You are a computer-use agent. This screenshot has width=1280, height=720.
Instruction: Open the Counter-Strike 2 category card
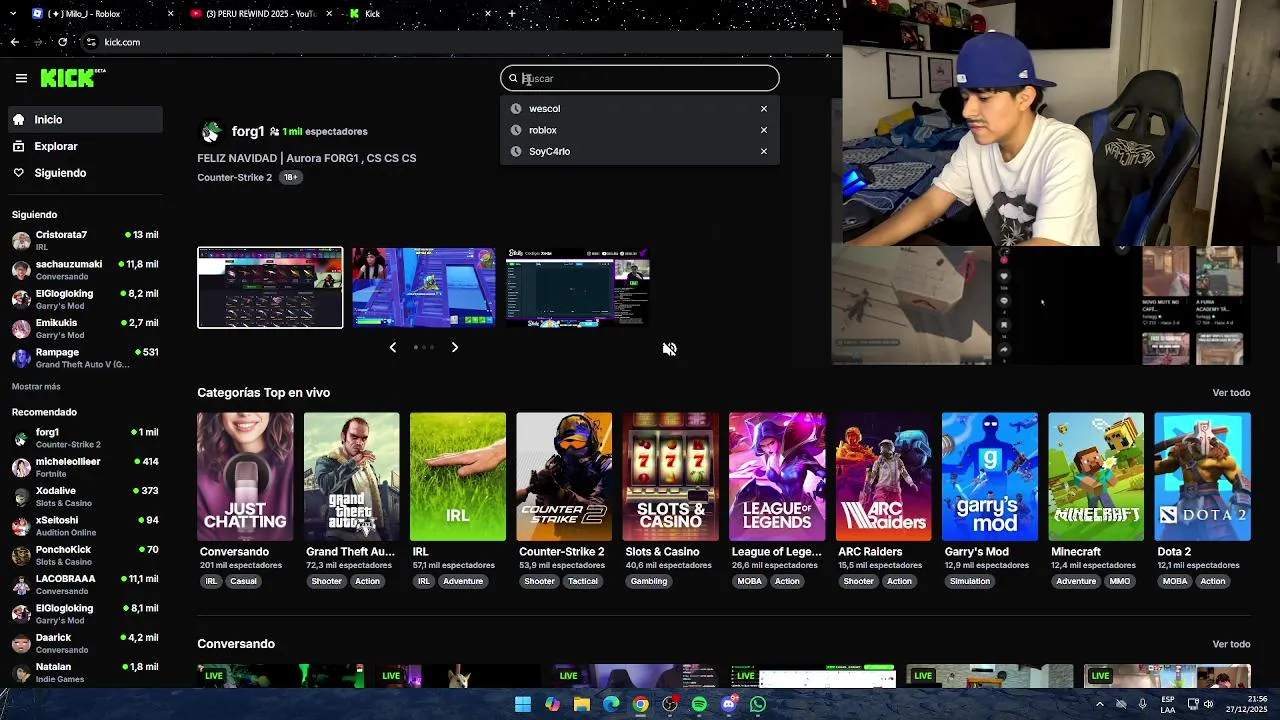click(564, 477)
